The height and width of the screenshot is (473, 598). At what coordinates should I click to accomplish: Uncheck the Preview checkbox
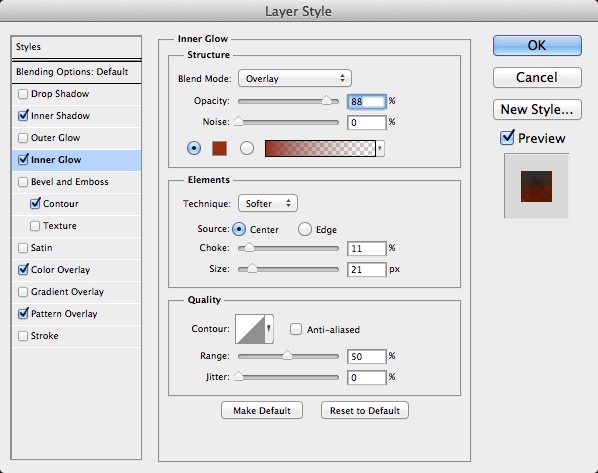[507, 137]
